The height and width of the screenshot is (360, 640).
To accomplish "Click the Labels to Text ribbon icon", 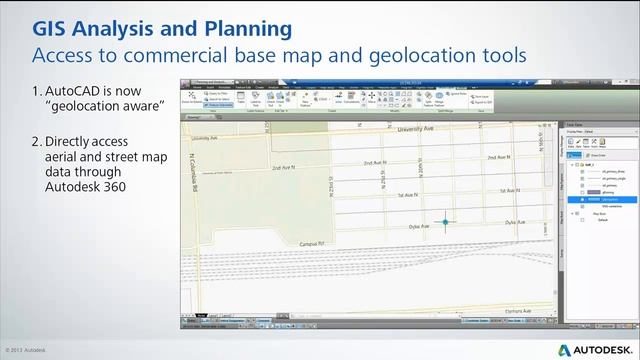I will tap(256, 99).
